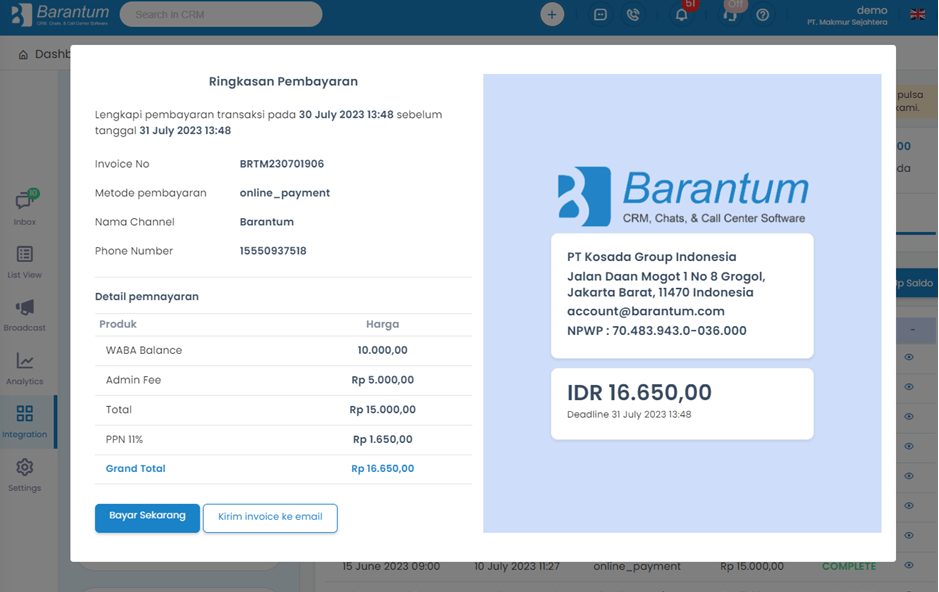939x592 pixels.
Task: Open the notifications bell icon
Action: coord(681,14)
